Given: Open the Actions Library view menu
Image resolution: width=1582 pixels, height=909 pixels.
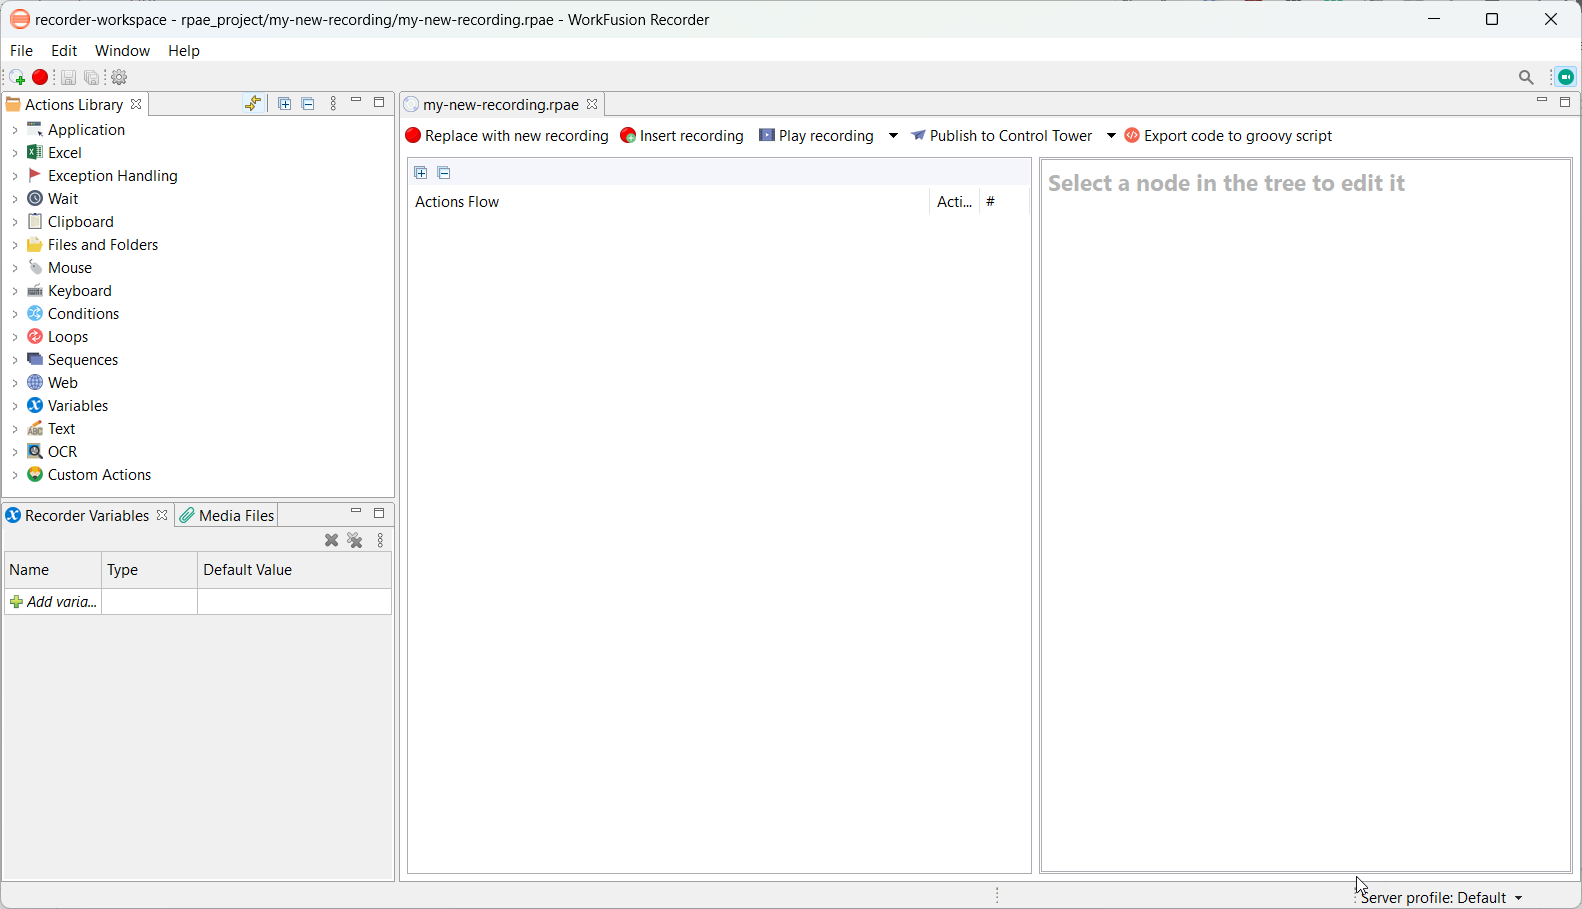Looking at the screenshot, I should tap(333, 103).
